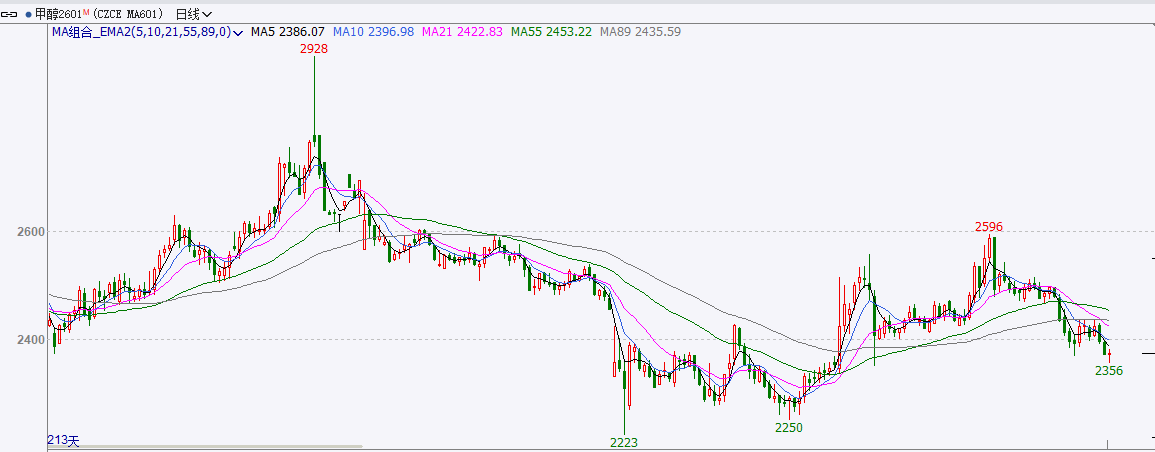Click the 2223 lowest price label
1155x452 pixels.
tap(624, 442)
